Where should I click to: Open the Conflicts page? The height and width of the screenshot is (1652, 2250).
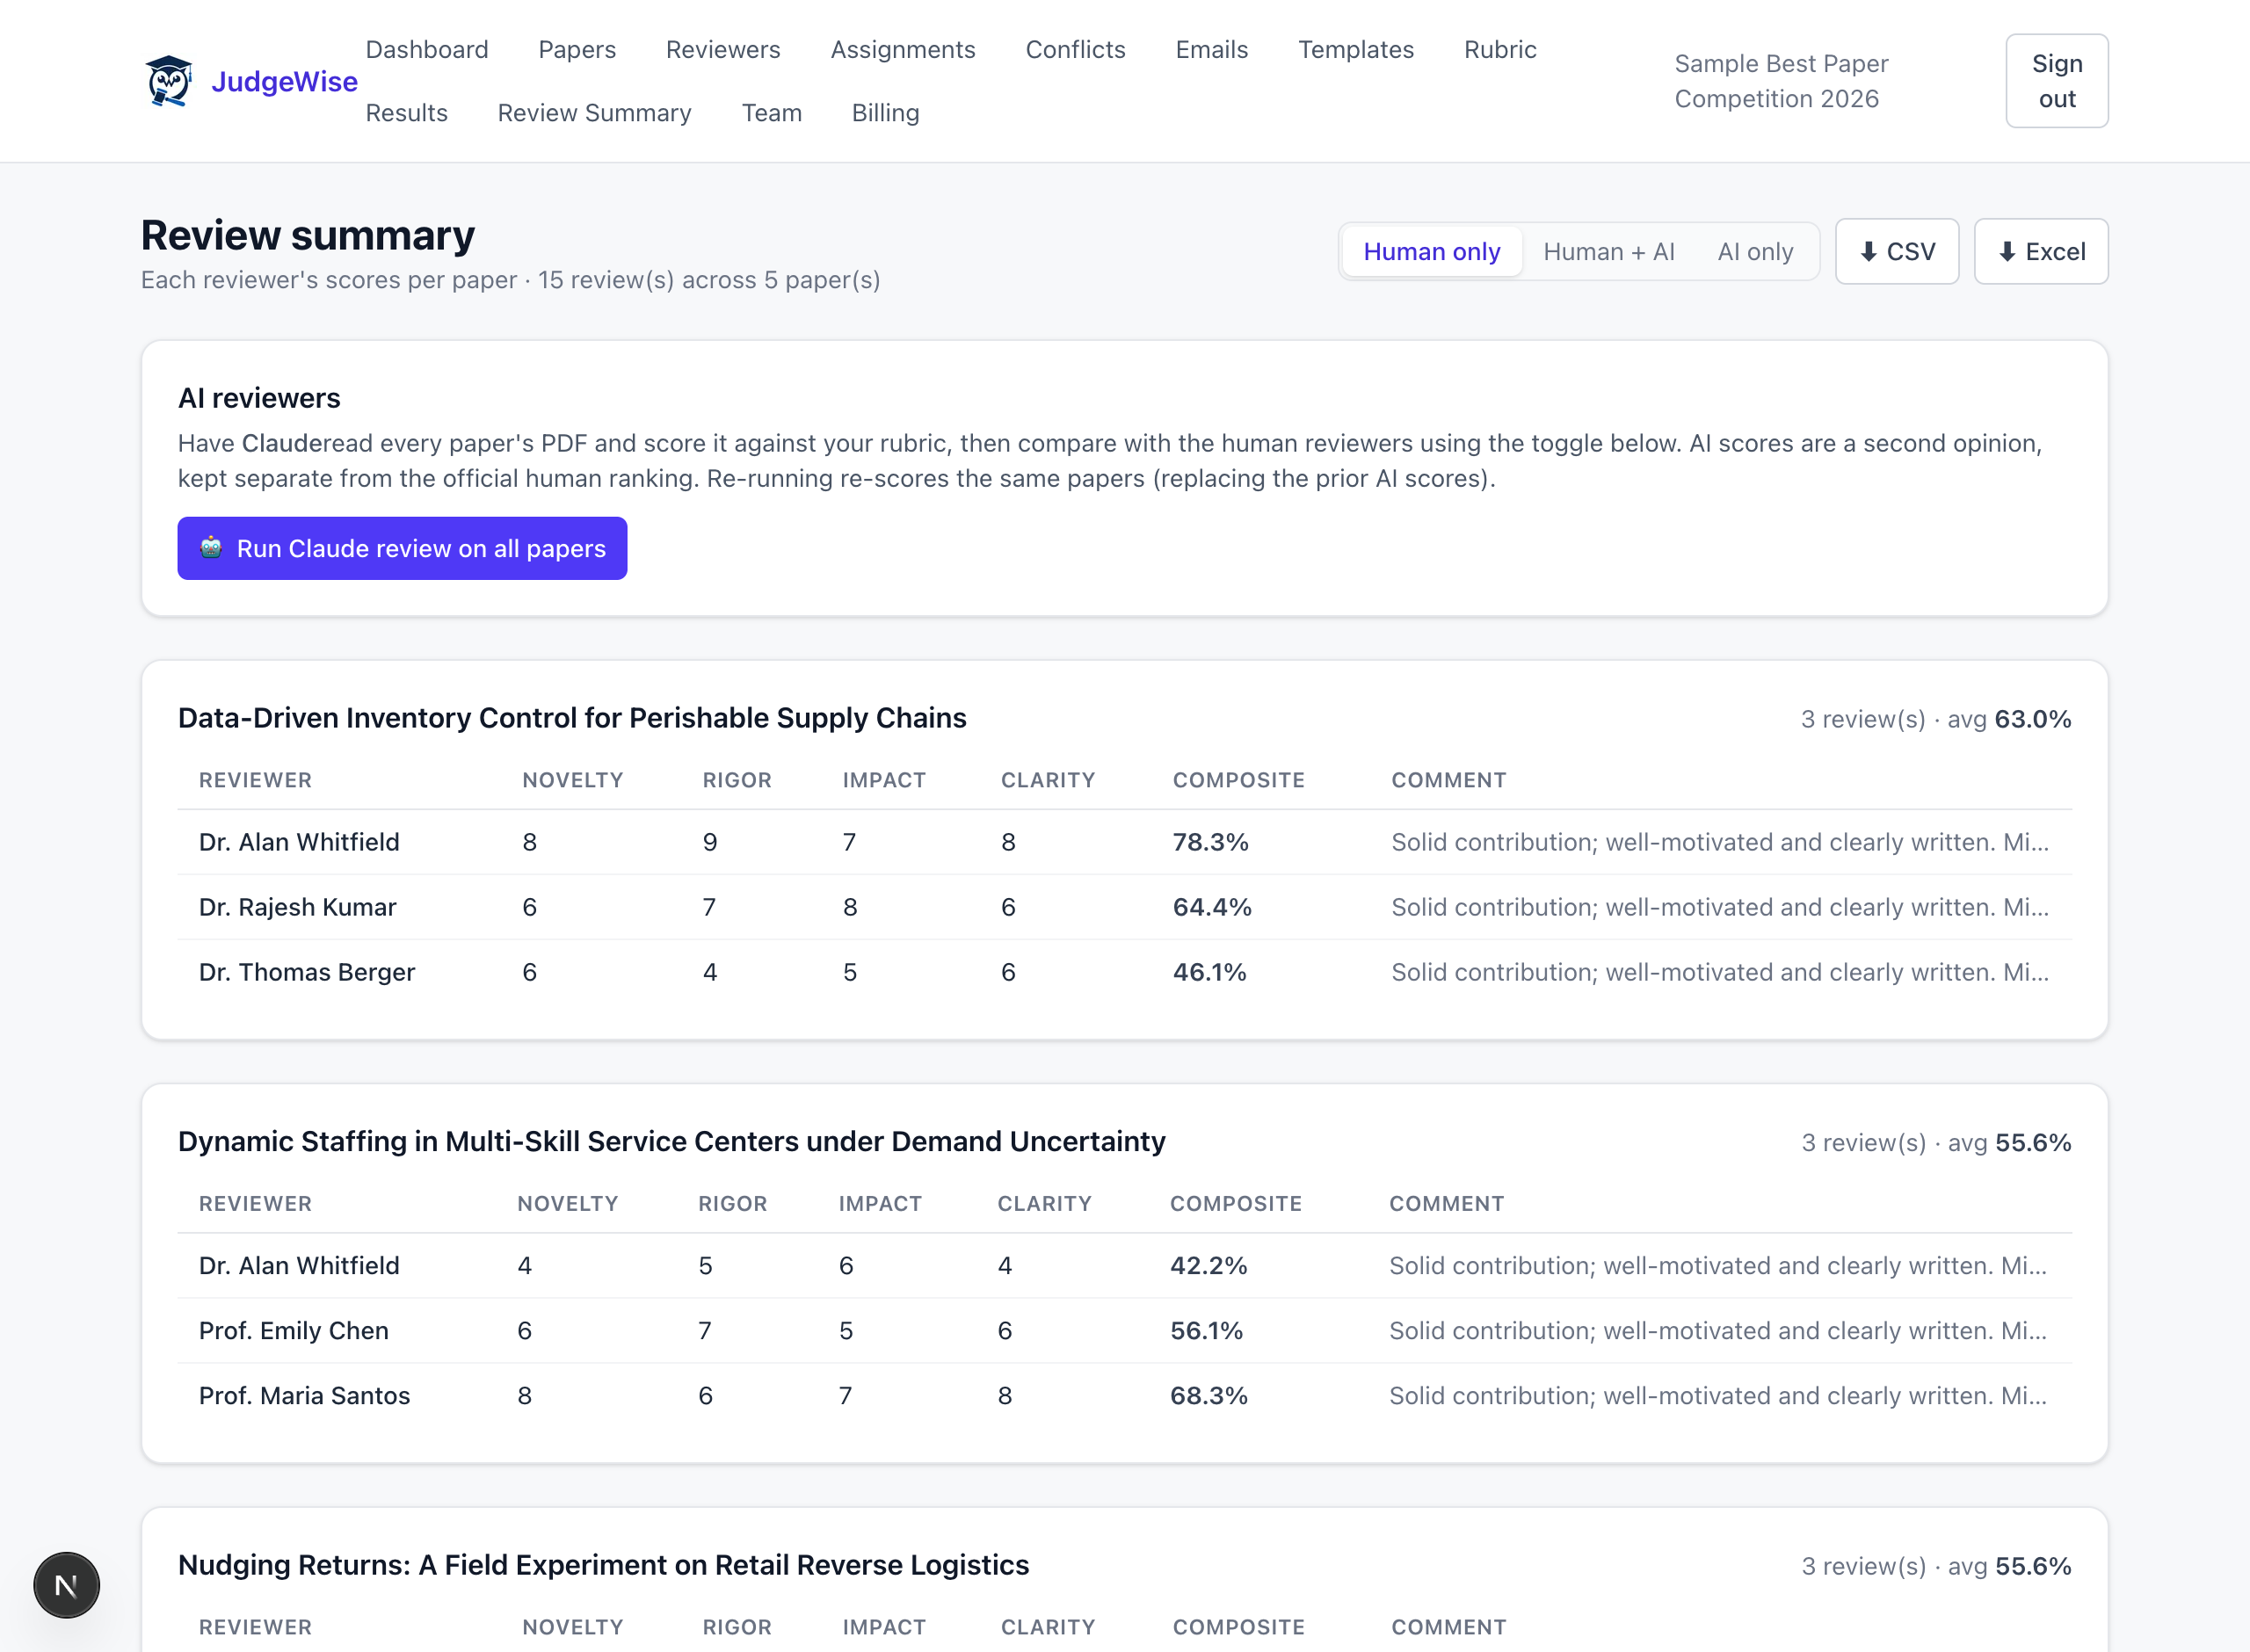click(1075, 49)
